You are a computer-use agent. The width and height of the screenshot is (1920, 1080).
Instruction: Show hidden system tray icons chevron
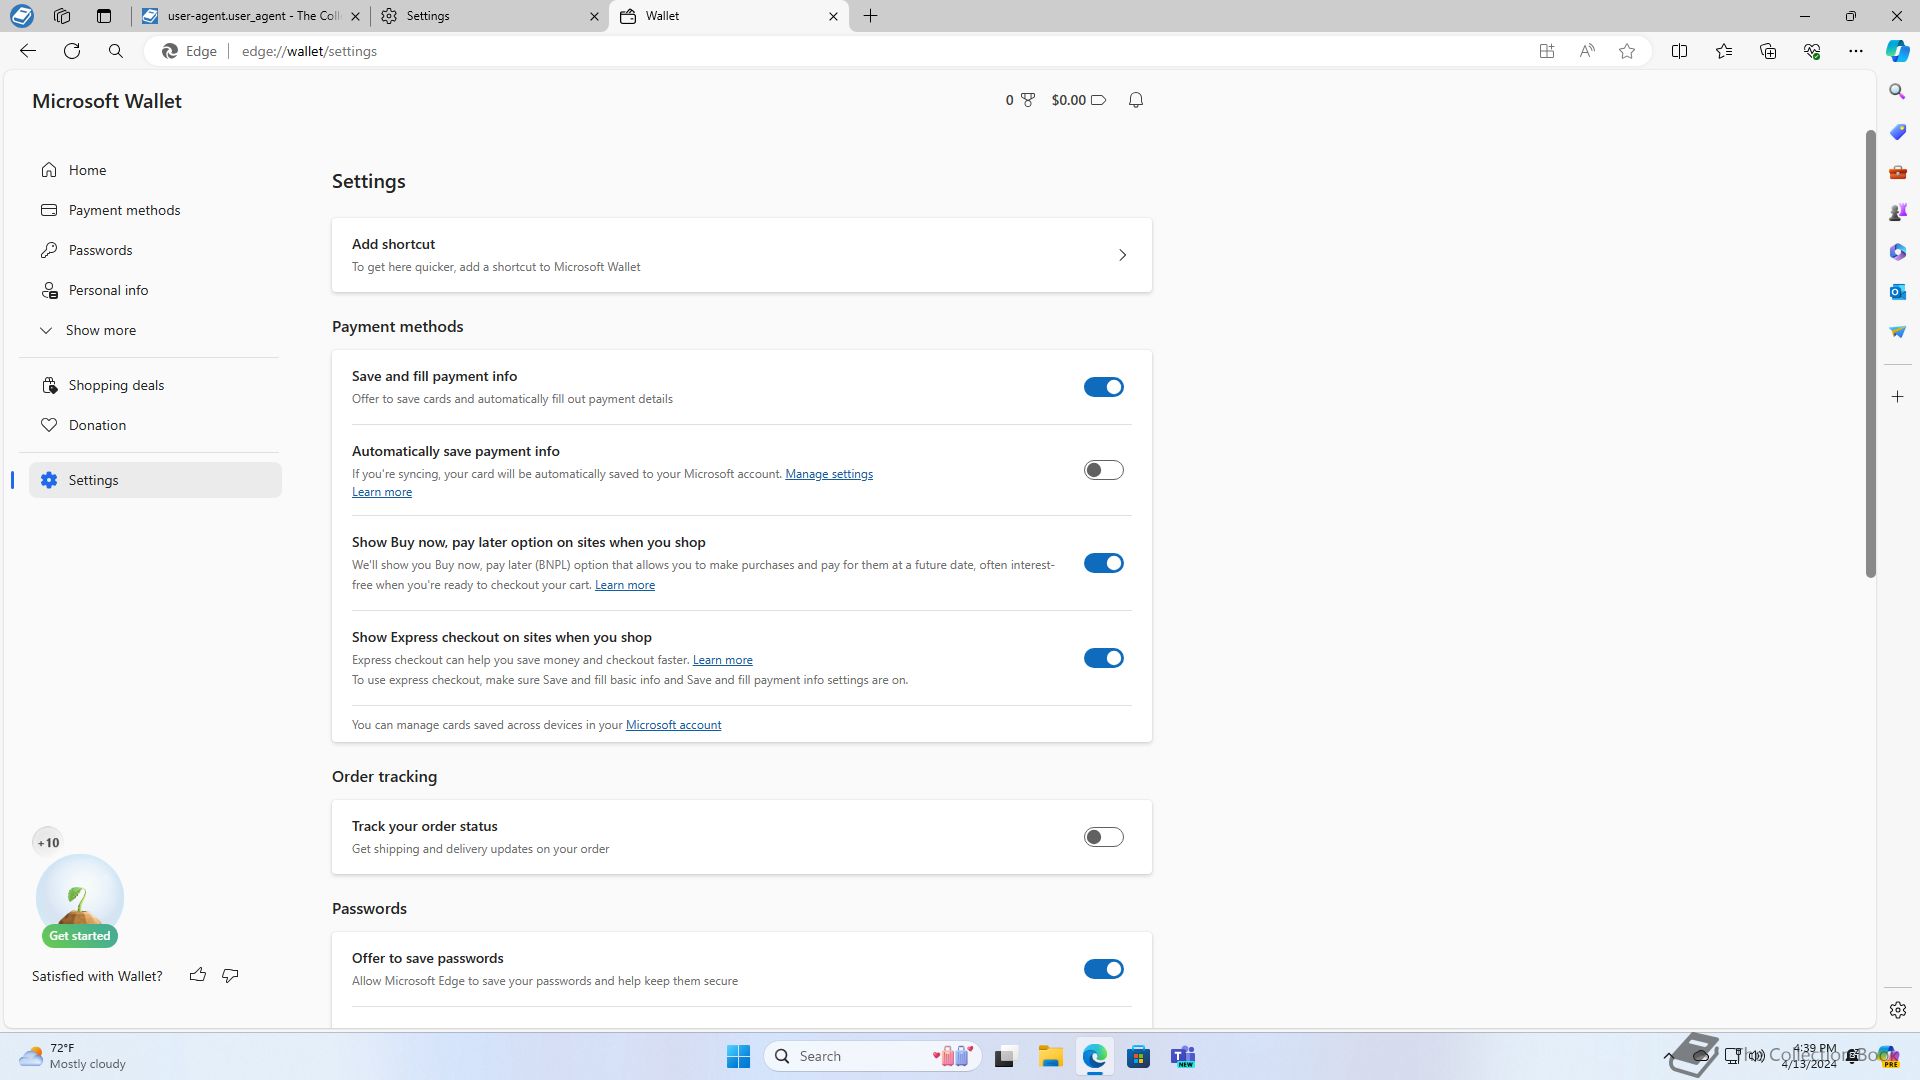(1669, 1056)
